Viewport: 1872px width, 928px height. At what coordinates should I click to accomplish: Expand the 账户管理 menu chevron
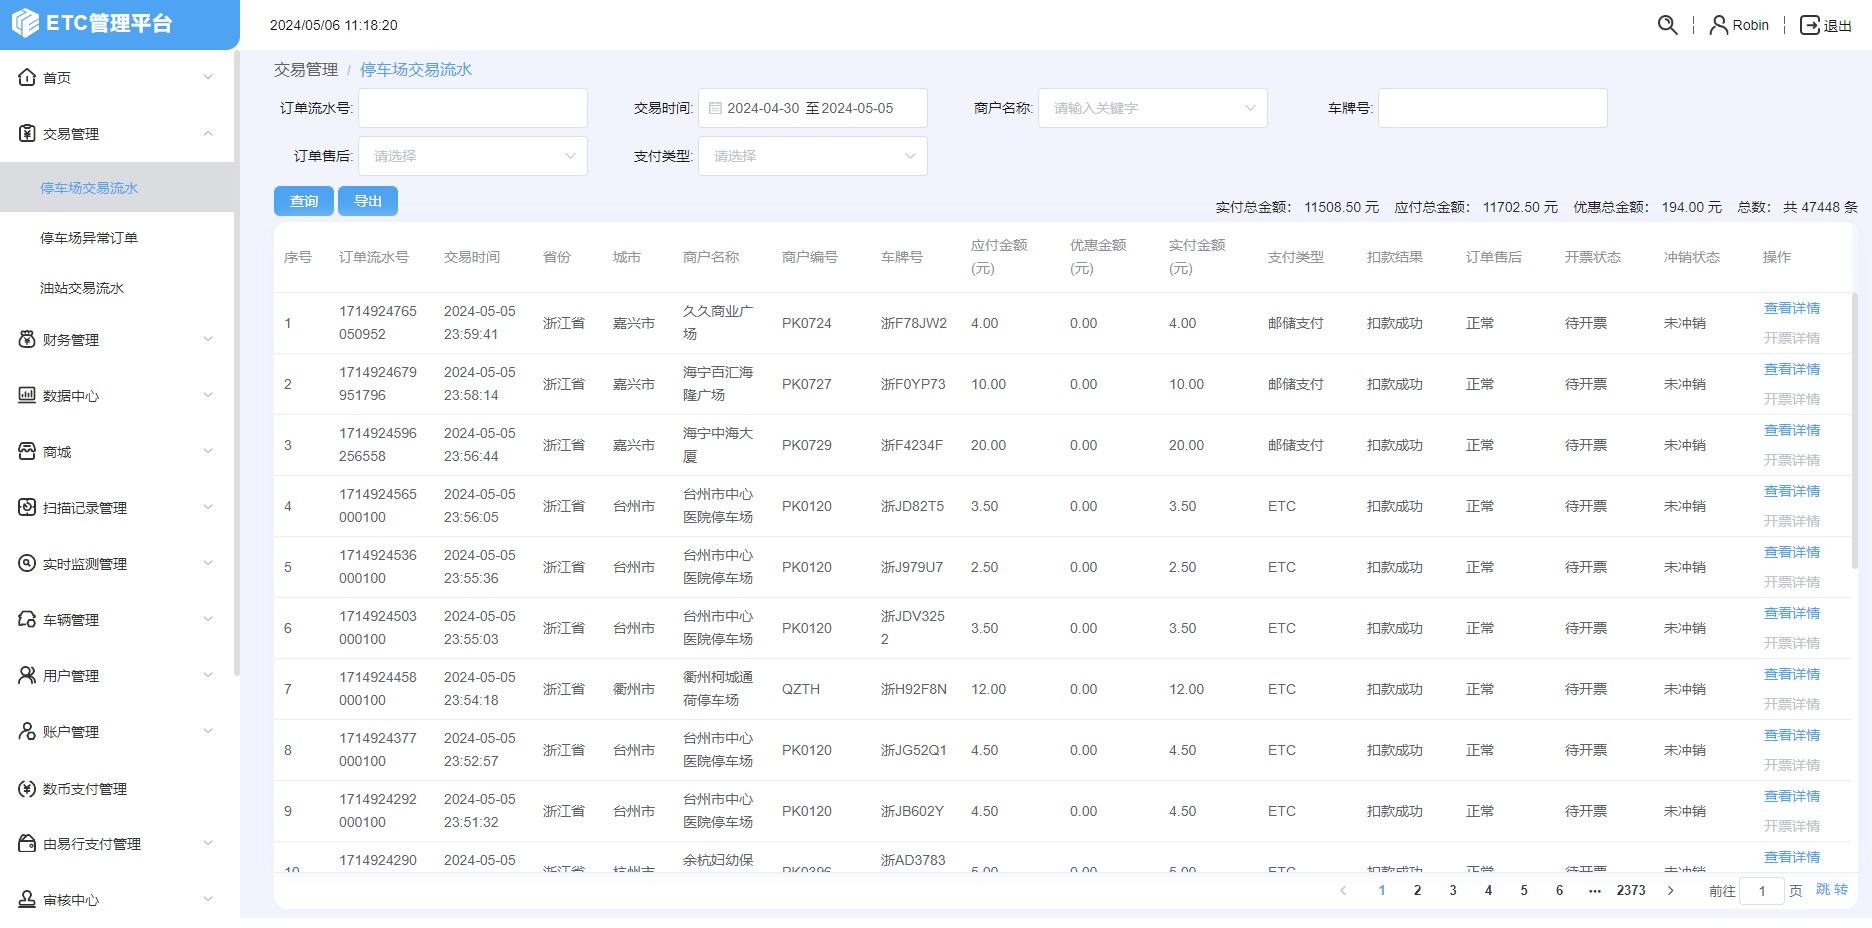click(208, 731)
